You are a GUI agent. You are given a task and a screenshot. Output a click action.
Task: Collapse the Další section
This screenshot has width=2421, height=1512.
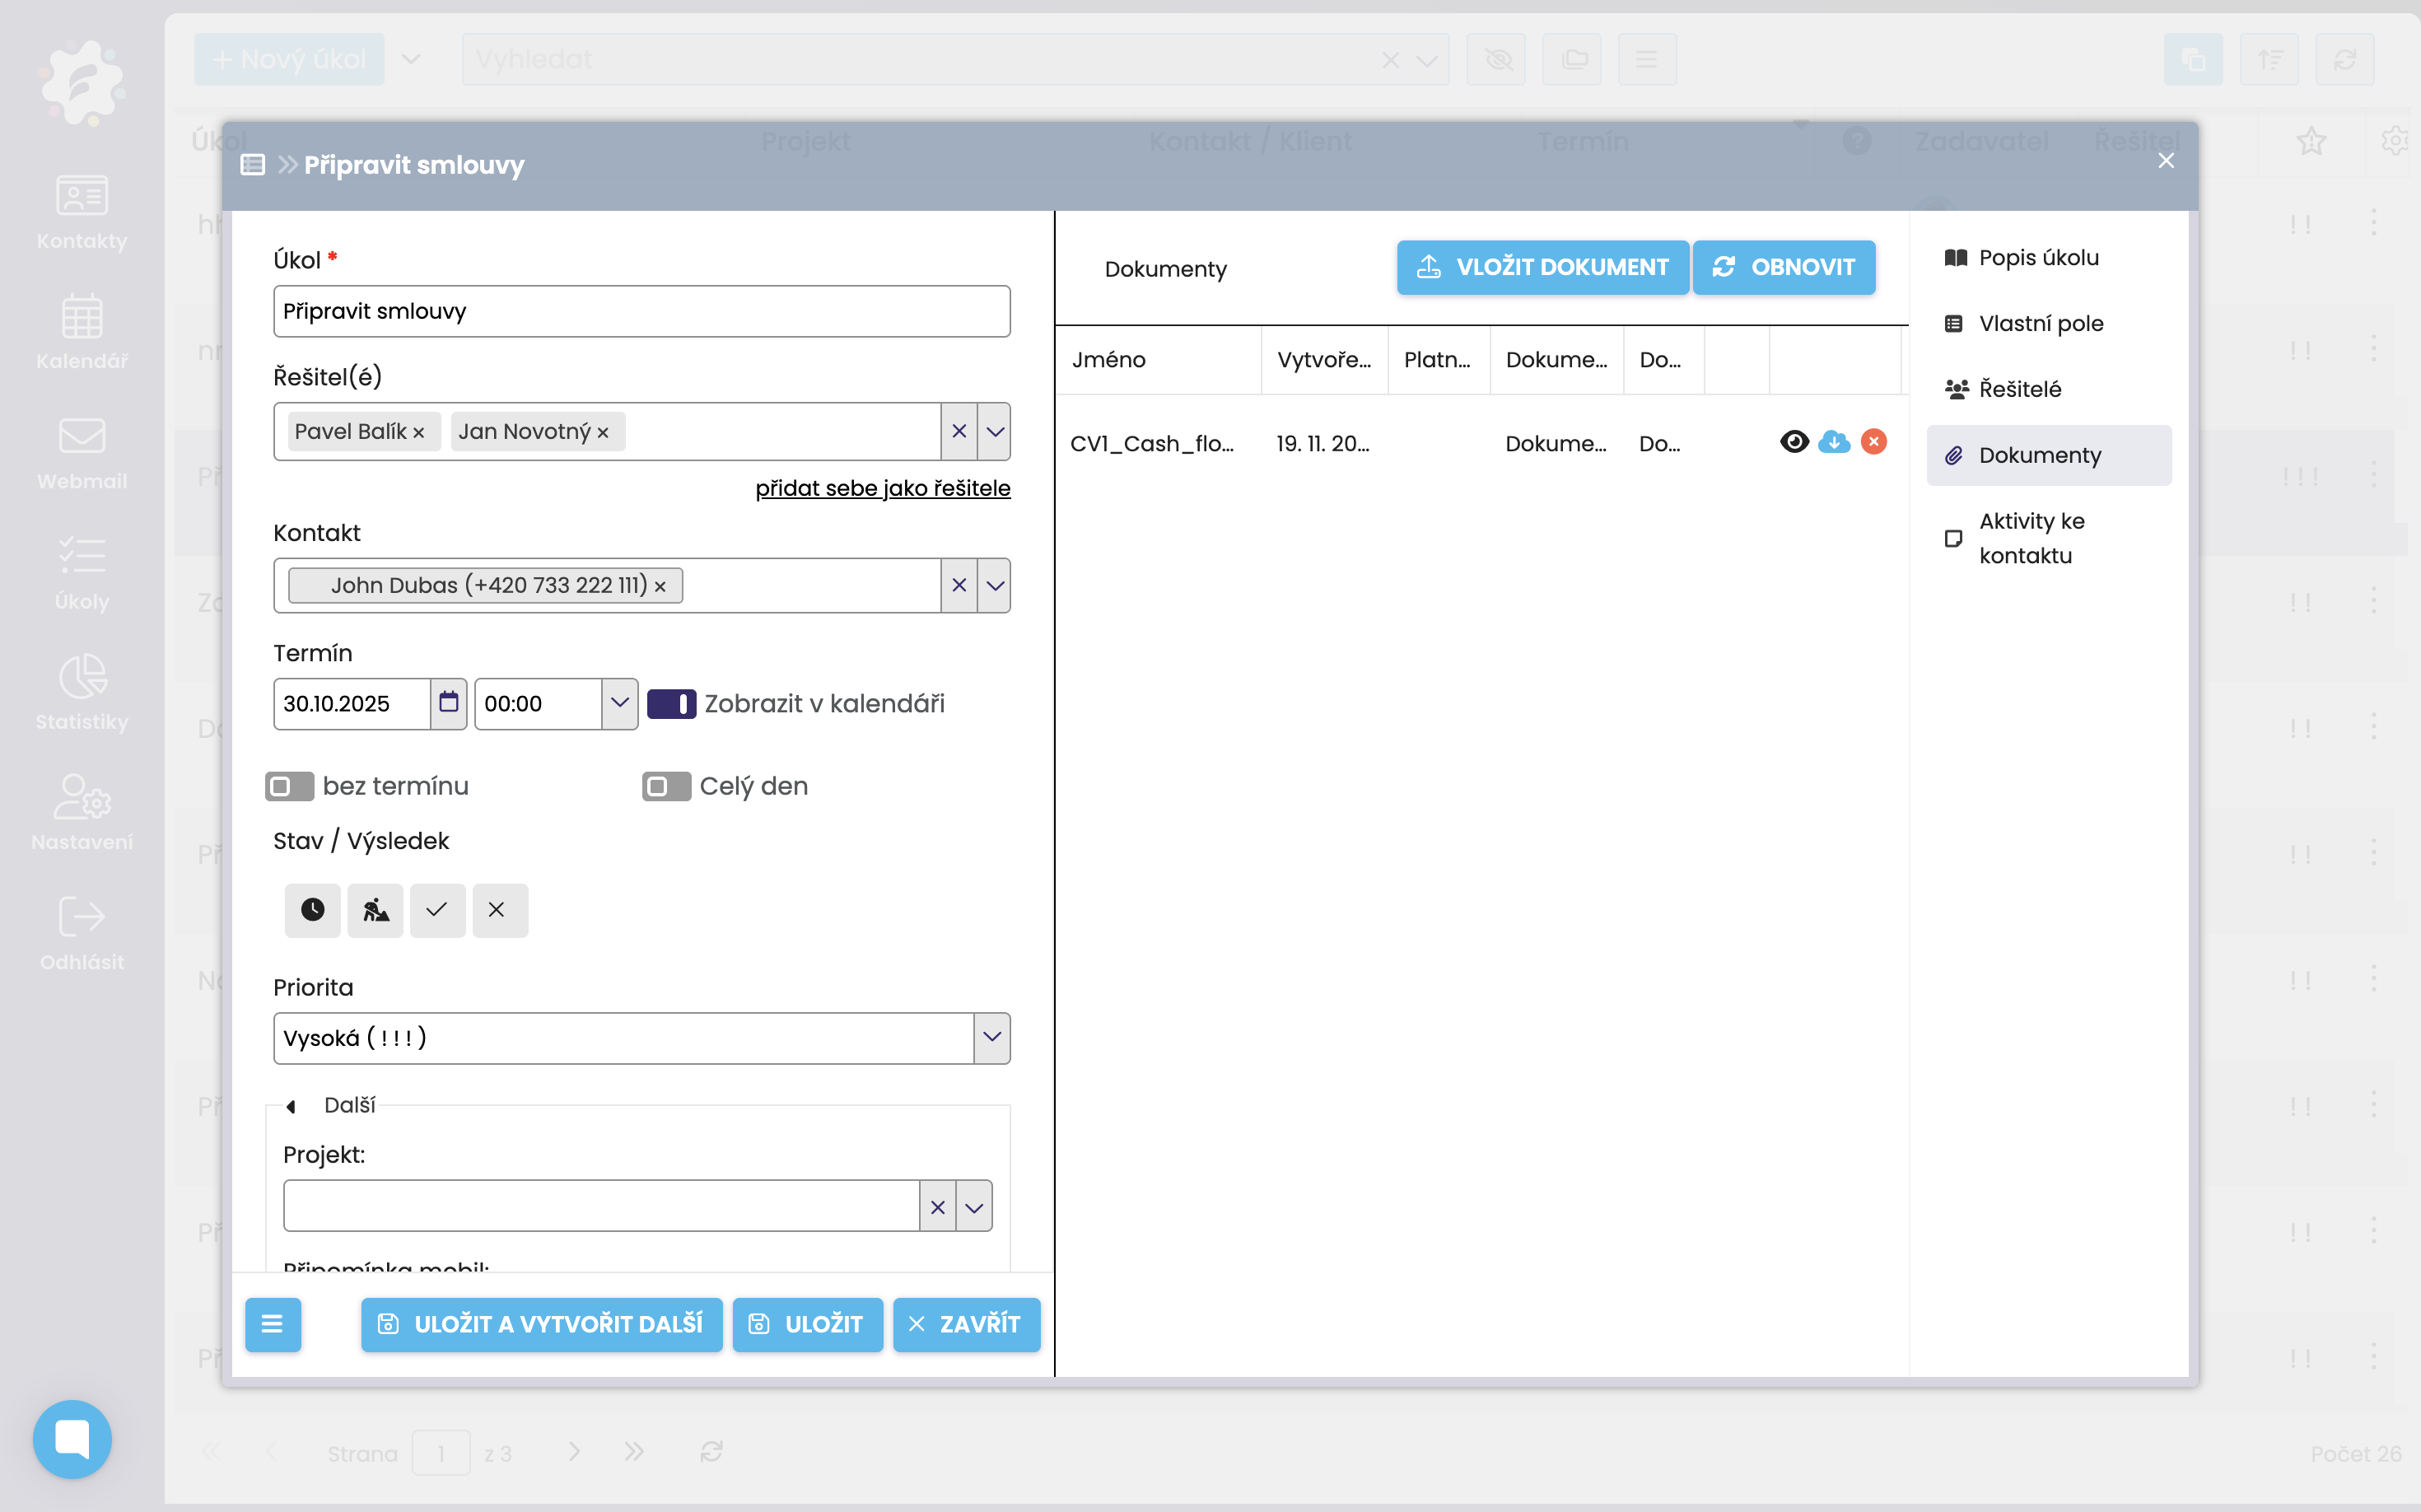click(291, 1106)
